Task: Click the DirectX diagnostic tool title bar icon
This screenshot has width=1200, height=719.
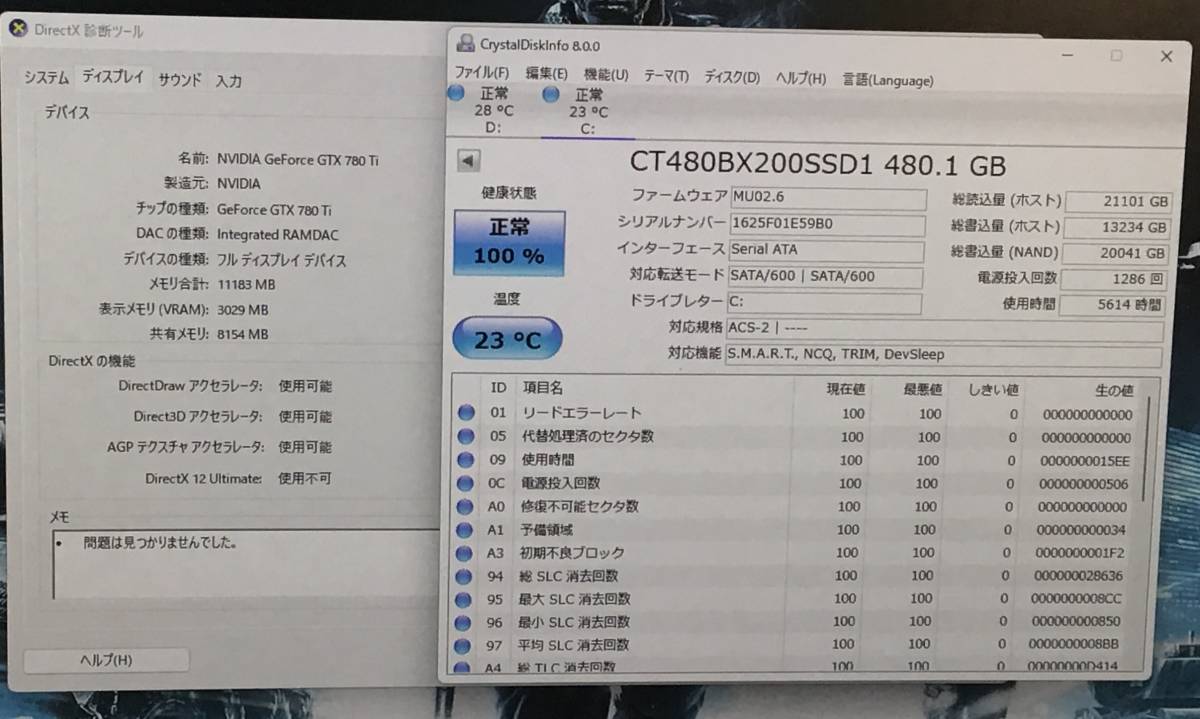Action: click(17, 28)
